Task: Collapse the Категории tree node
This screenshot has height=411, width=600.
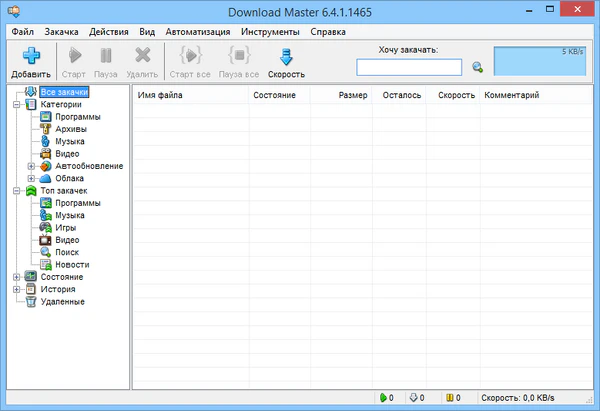Action: click(x=16, y=105)
